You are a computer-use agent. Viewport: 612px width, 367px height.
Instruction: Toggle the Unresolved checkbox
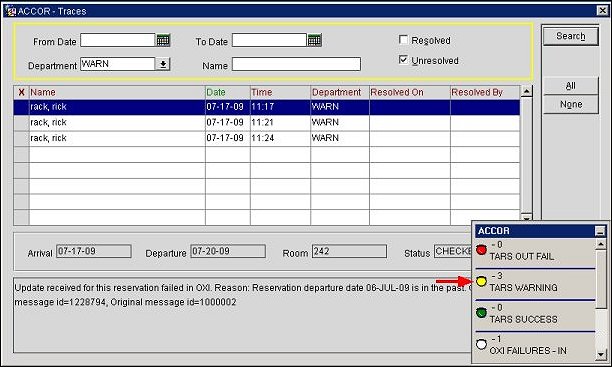click(403, 60)
